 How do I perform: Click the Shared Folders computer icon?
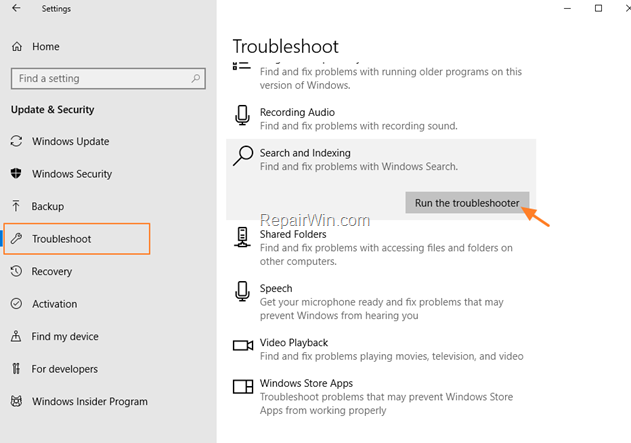[242, 237]
